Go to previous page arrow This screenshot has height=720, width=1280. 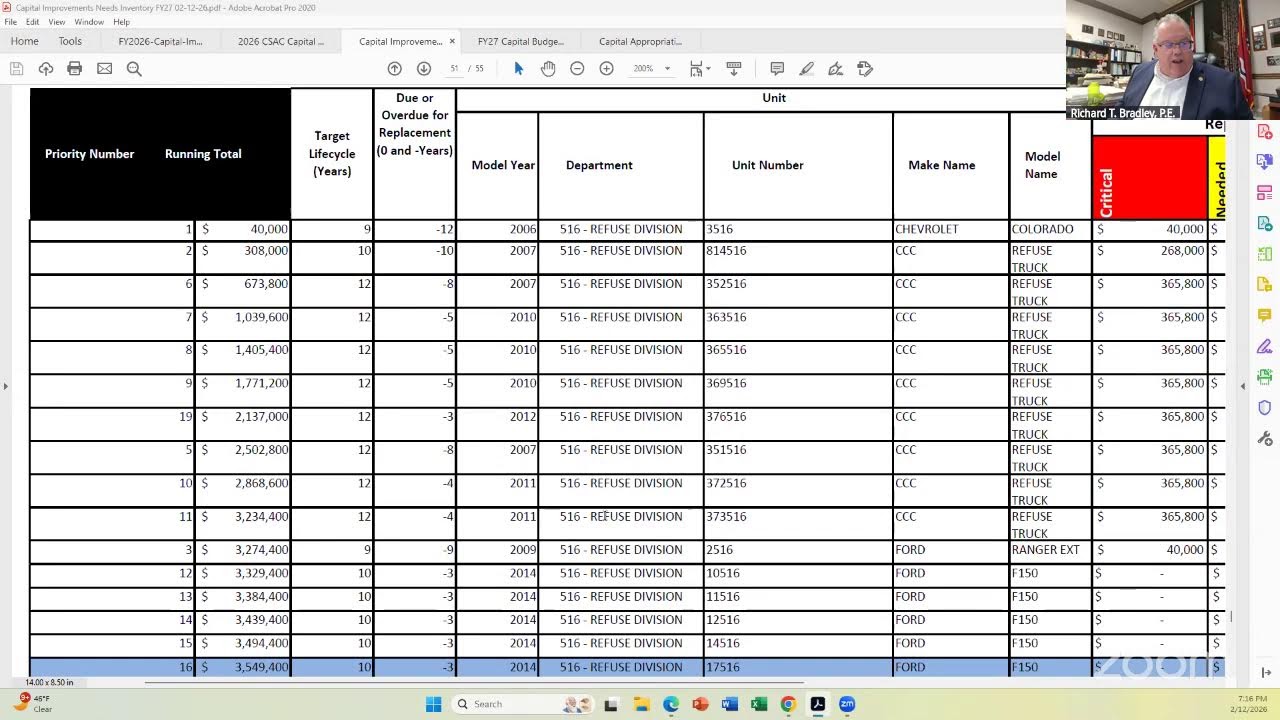(394, 69)
